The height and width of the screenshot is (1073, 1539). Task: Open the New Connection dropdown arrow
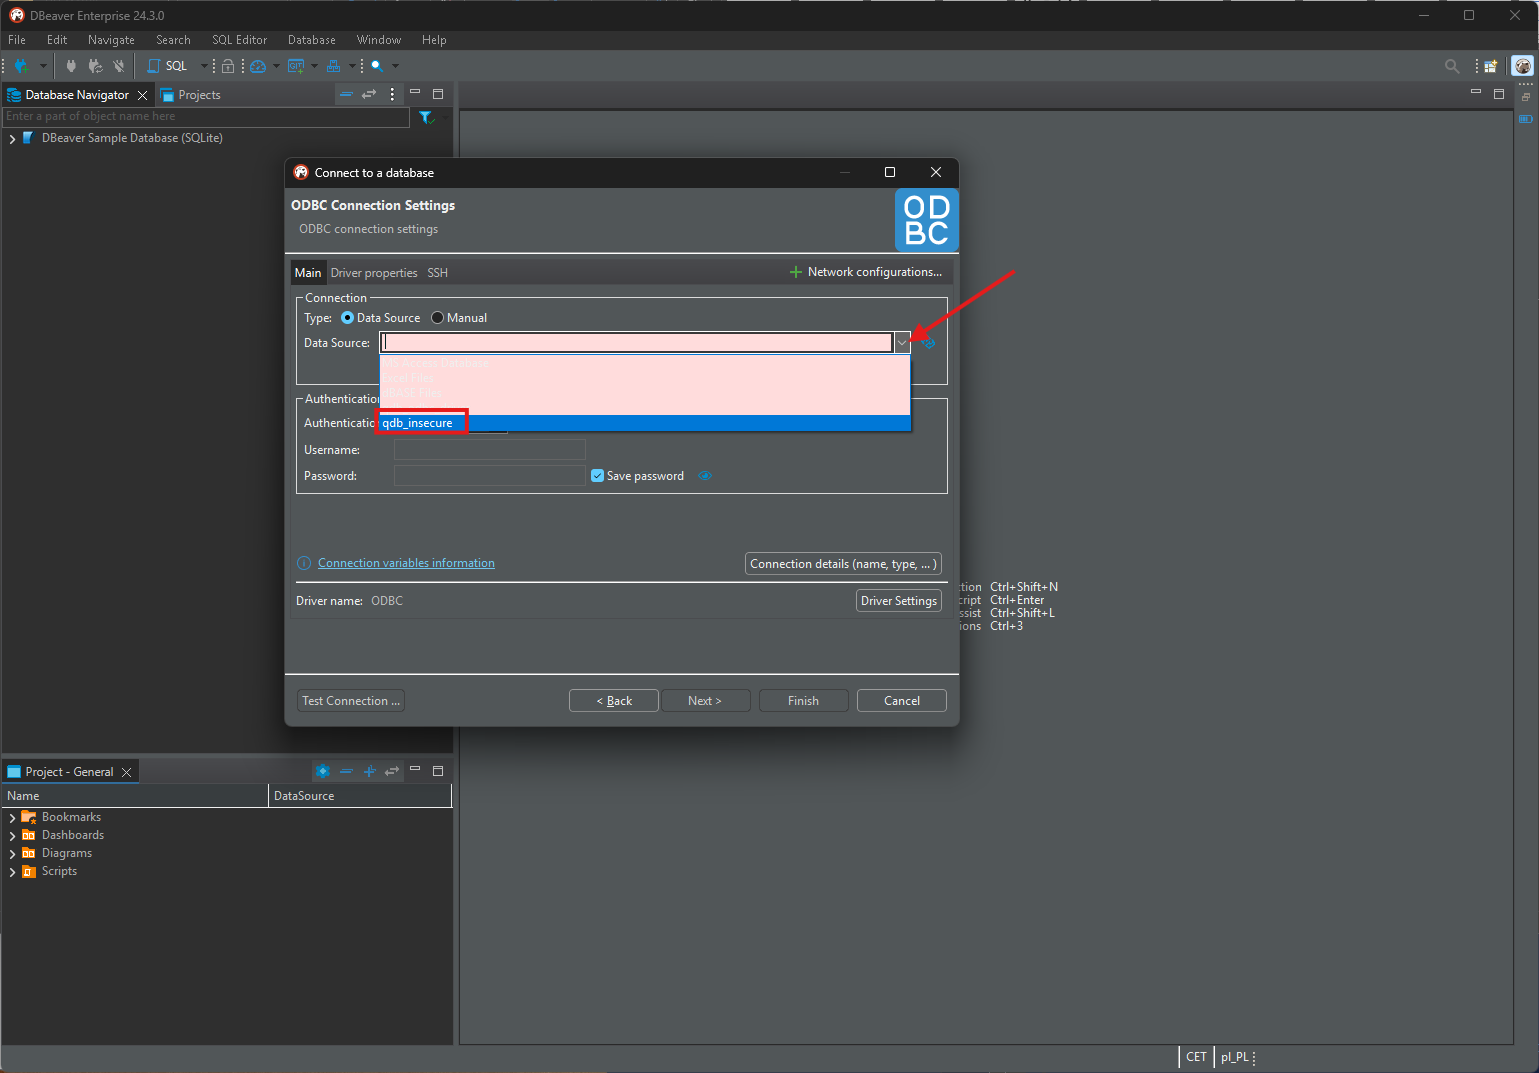[43, 66]
